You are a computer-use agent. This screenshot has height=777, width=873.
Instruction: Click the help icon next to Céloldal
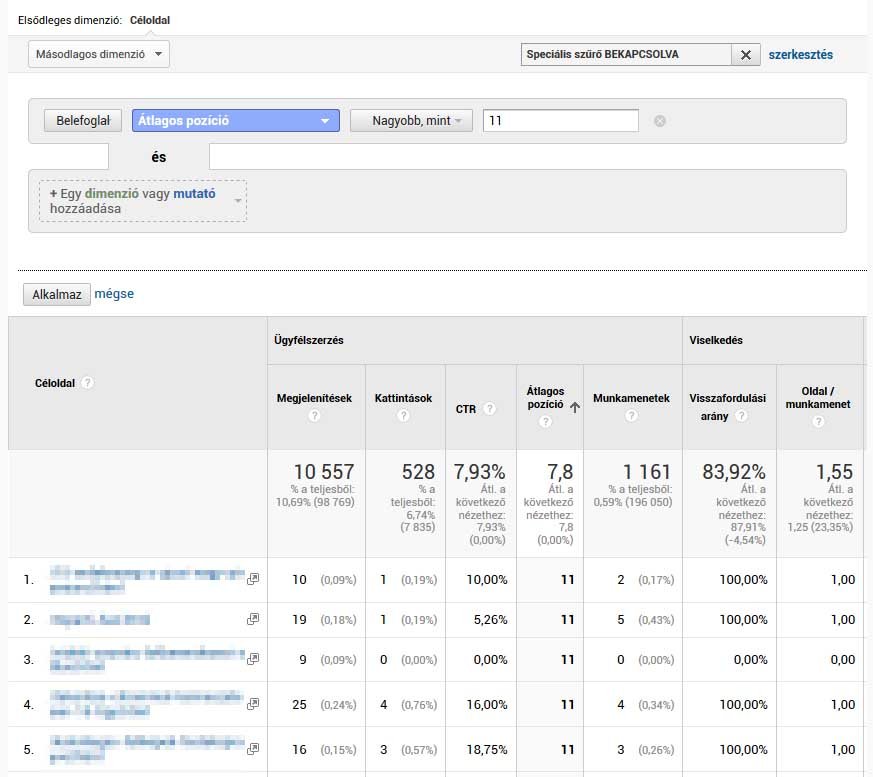[88, 383]
